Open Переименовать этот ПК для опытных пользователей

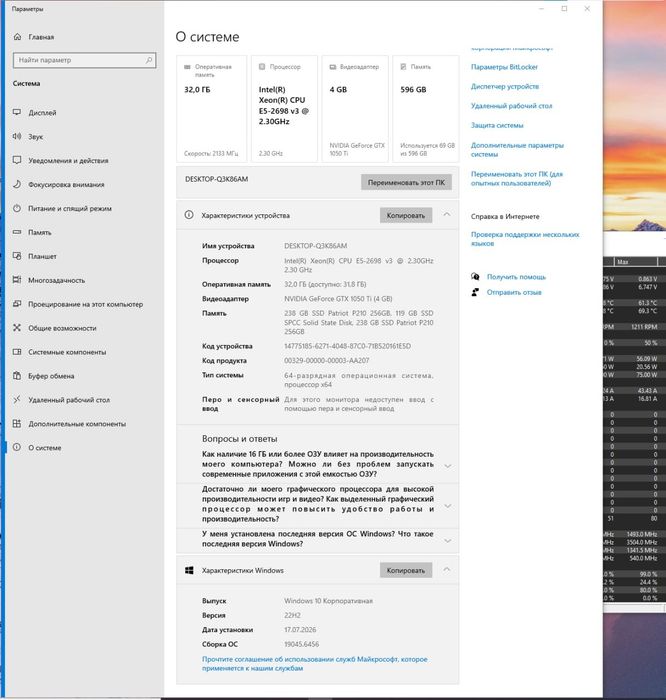tap(517, 178)
